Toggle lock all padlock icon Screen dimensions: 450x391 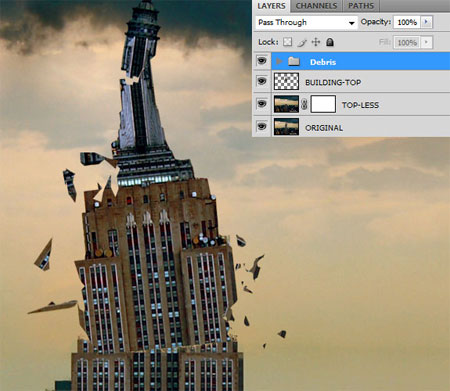(330, 42)
